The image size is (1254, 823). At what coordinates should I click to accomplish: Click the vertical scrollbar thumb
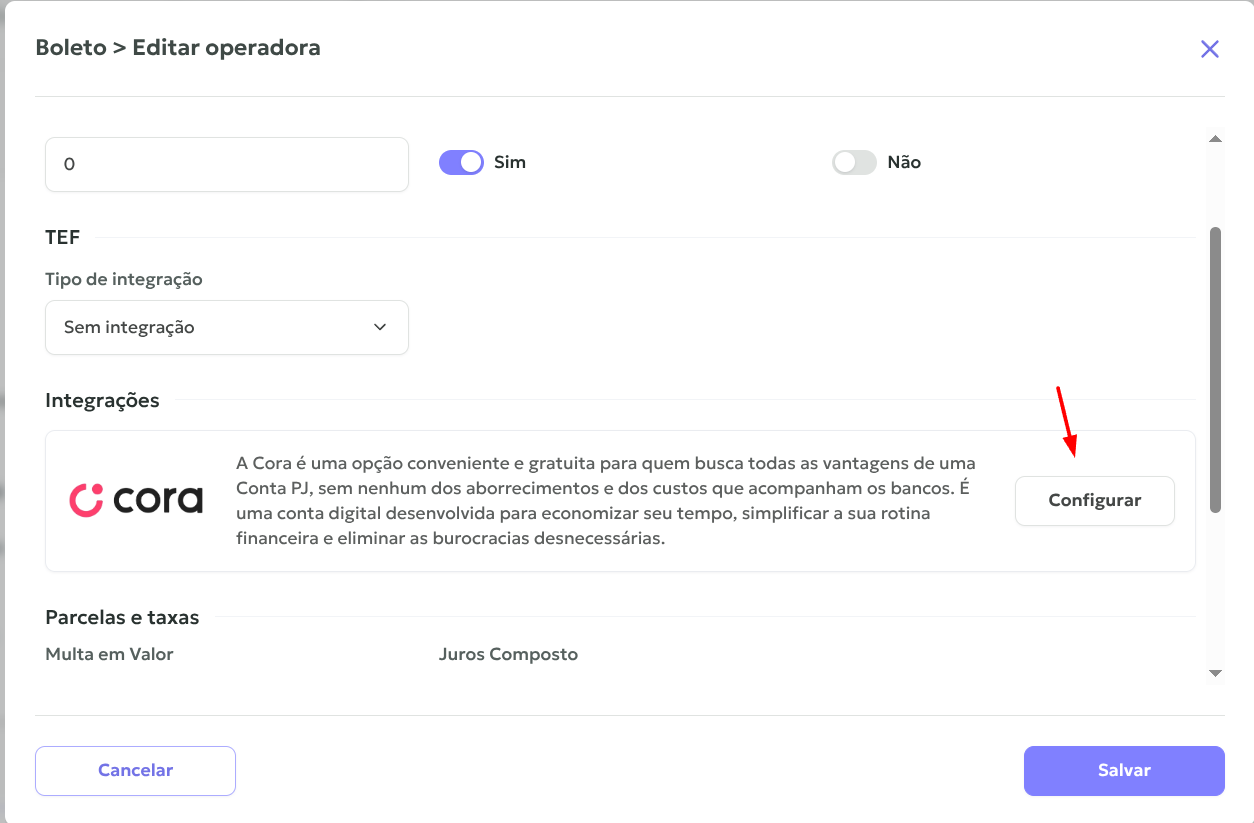click(x=1216, y=370)
